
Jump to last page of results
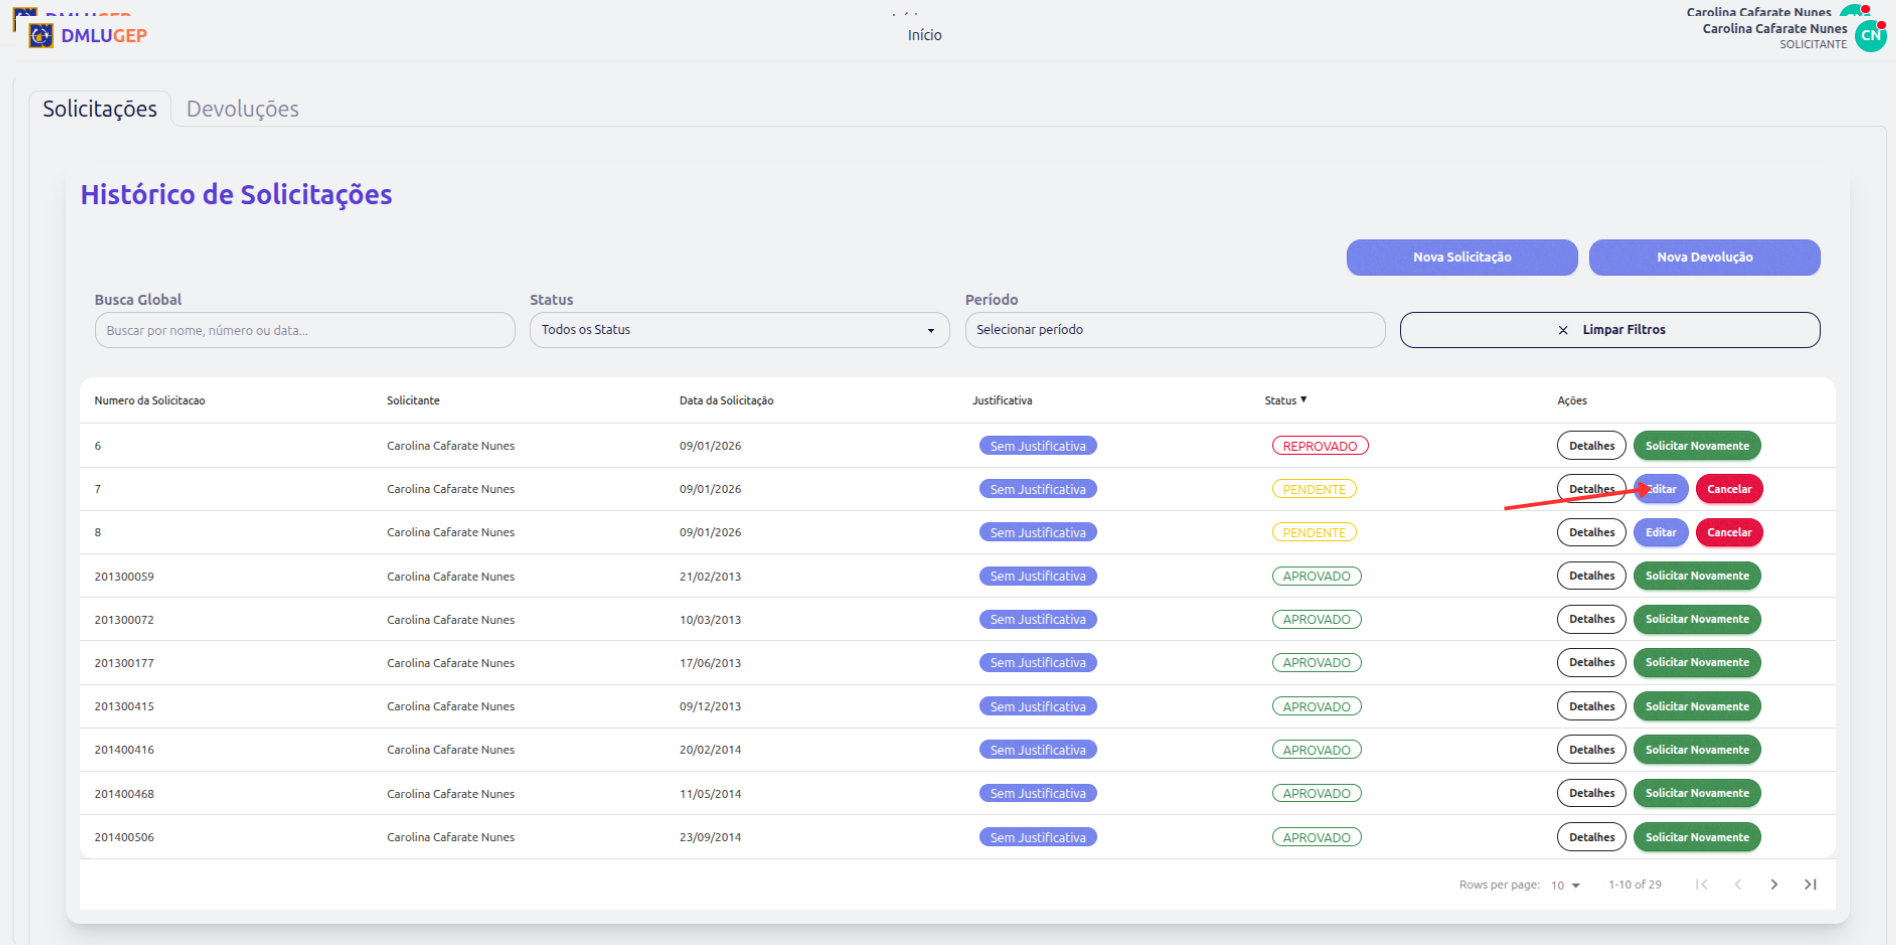click(1810, 884)
